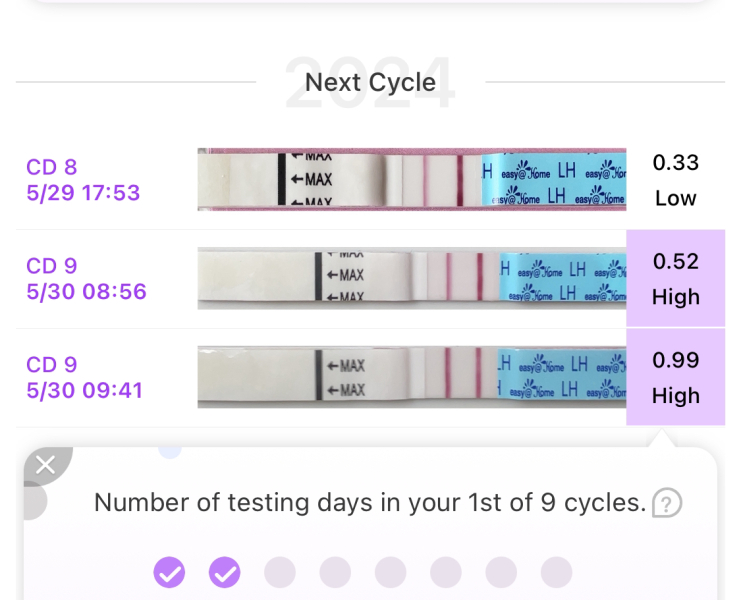741x600 pixels.
Task: Close the testing days popup
Action: click(45, 464)
